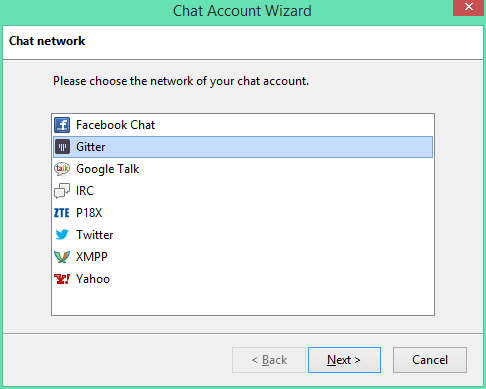Select Yahoo from the network list
Viewport: 486px width, 389px height.
(x=243, y=279)
